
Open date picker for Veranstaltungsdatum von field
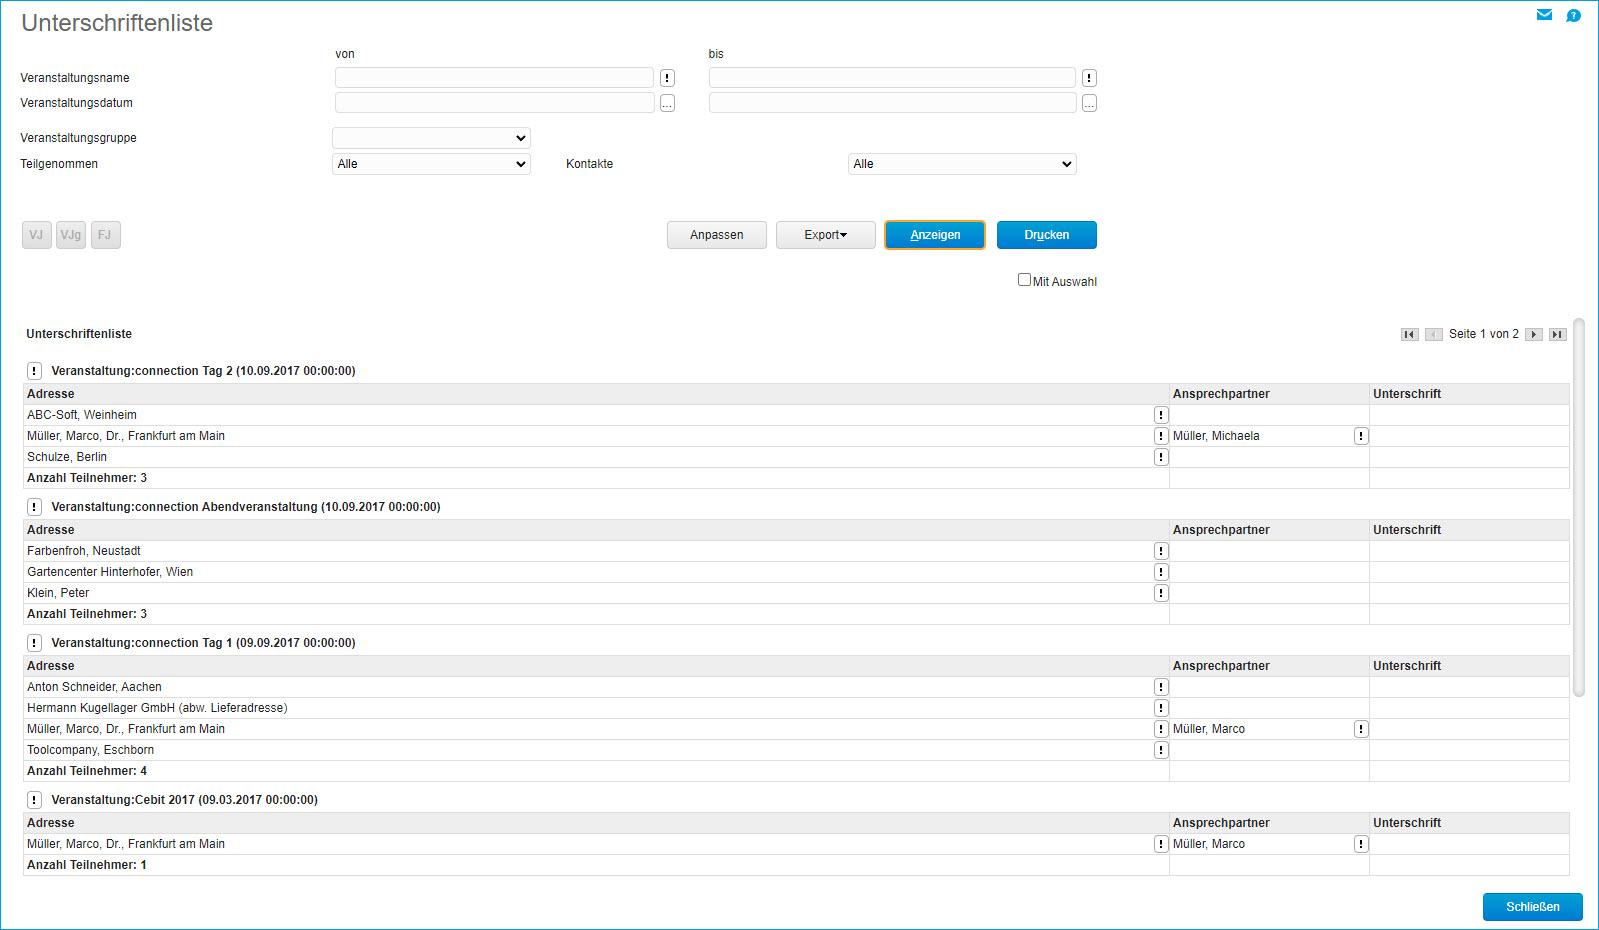667,103
